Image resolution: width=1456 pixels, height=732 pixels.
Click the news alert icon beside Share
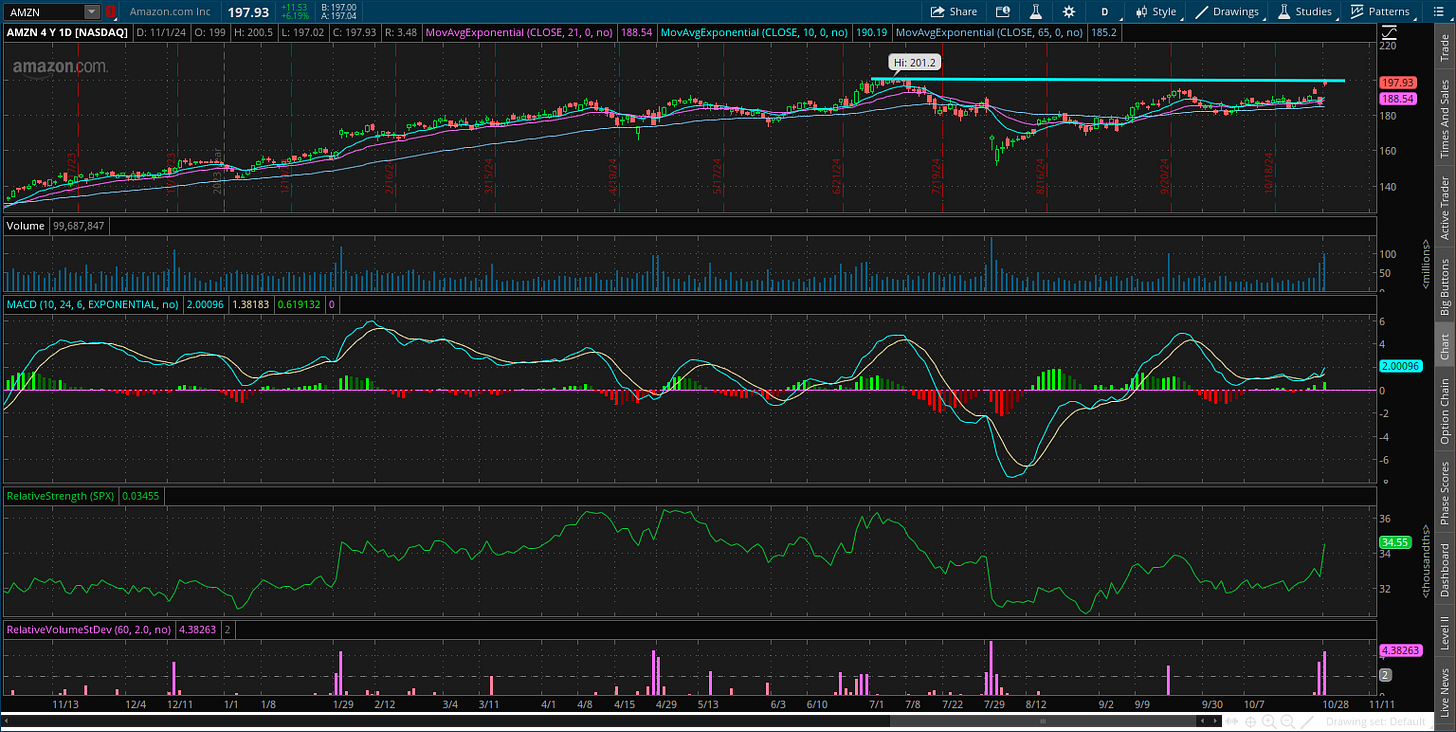tap(1003, 12)
